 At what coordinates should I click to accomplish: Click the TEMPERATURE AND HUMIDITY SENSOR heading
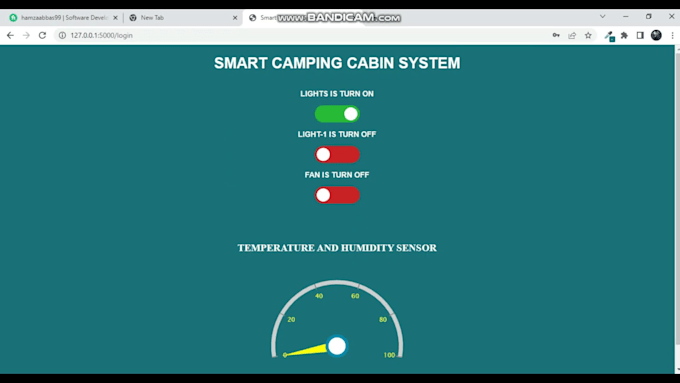[x=337, y=248]
